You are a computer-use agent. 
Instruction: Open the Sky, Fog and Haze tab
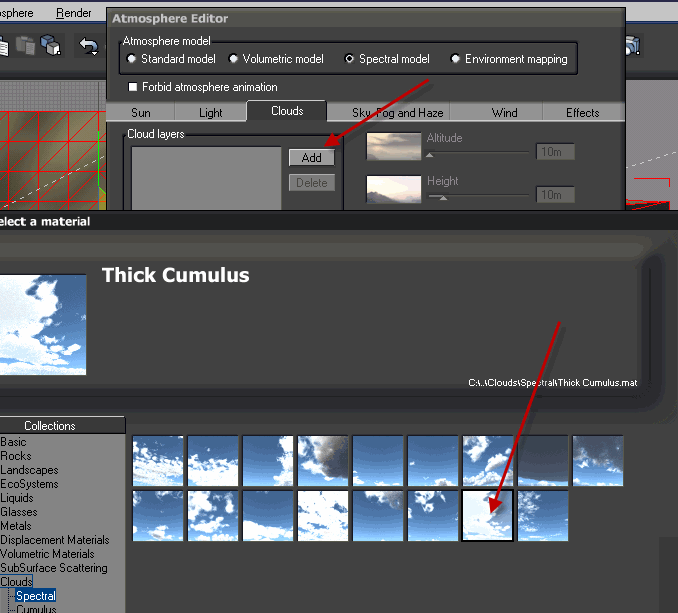point(397,113)
